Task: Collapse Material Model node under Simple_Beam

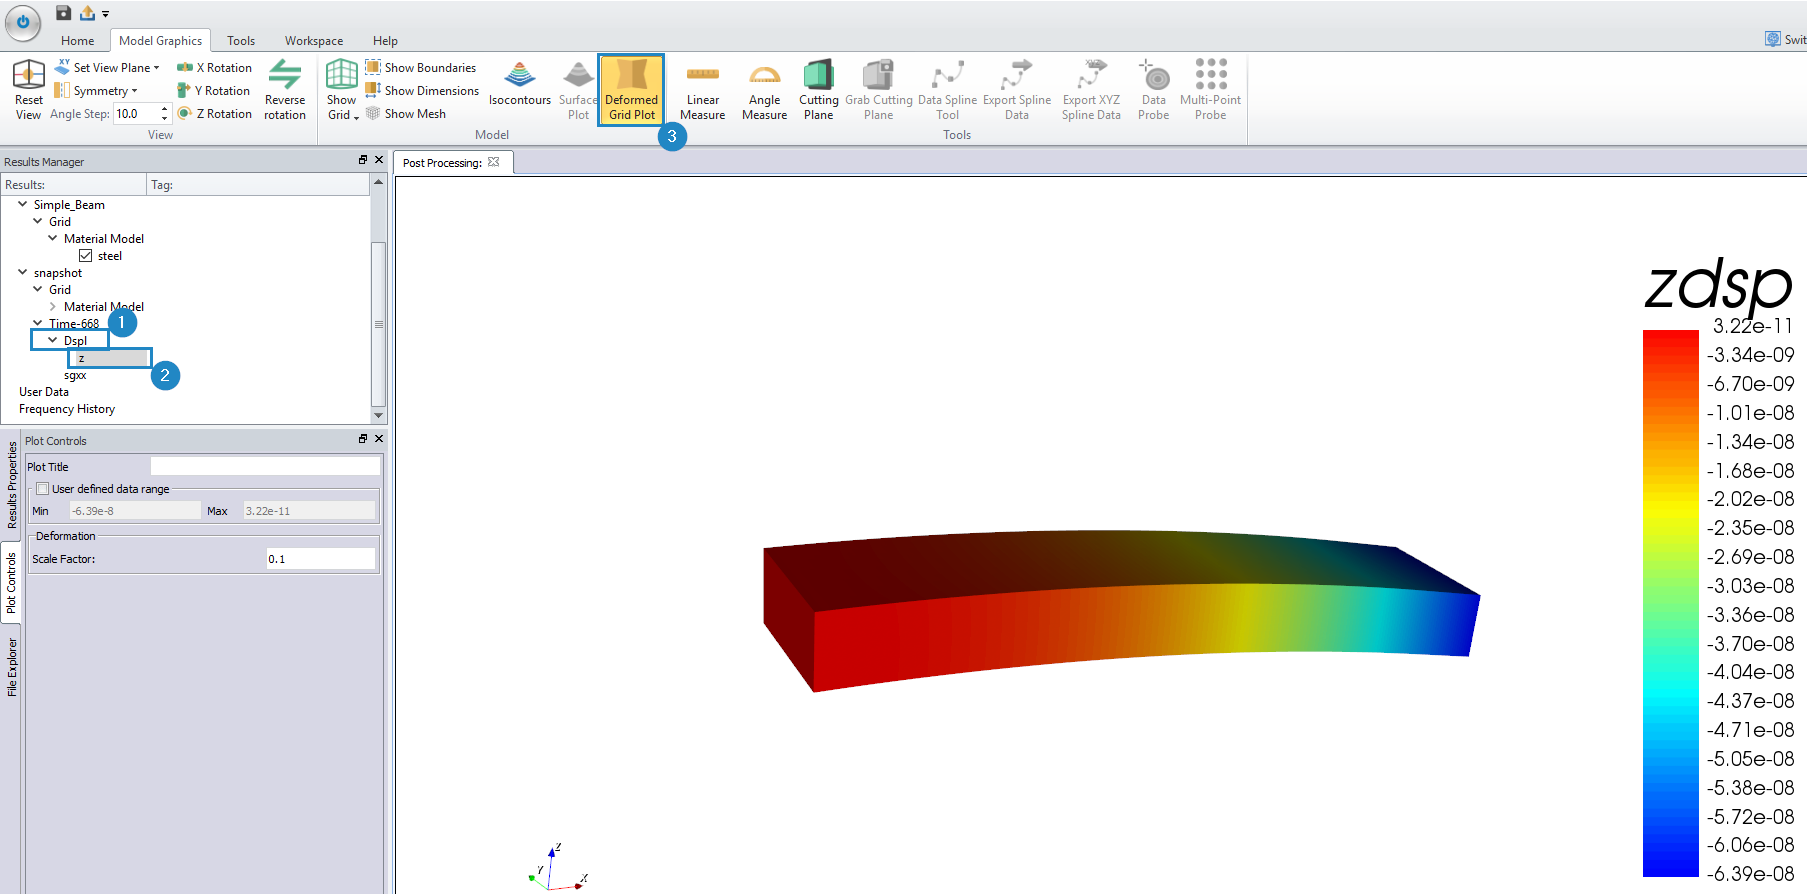Action: point(53,238)
